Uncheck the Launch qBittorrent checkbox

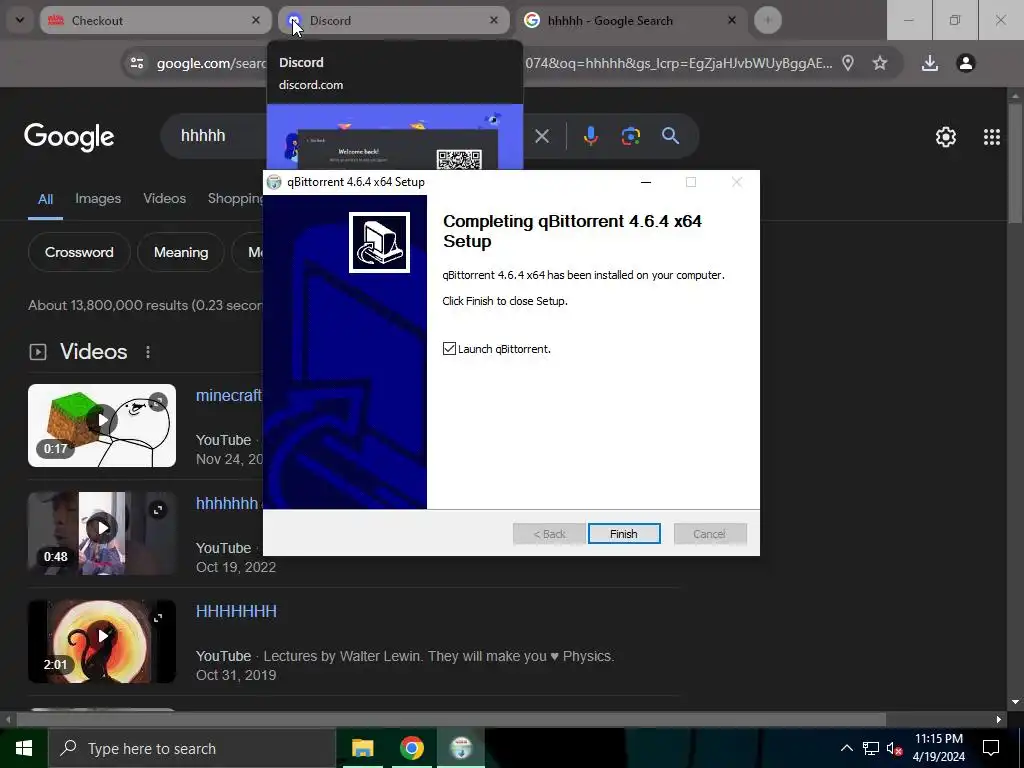[449, 349]
